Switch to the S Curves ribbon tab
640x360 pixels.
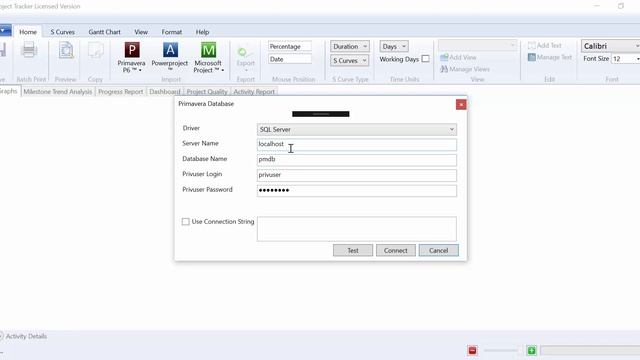[62, 32]
